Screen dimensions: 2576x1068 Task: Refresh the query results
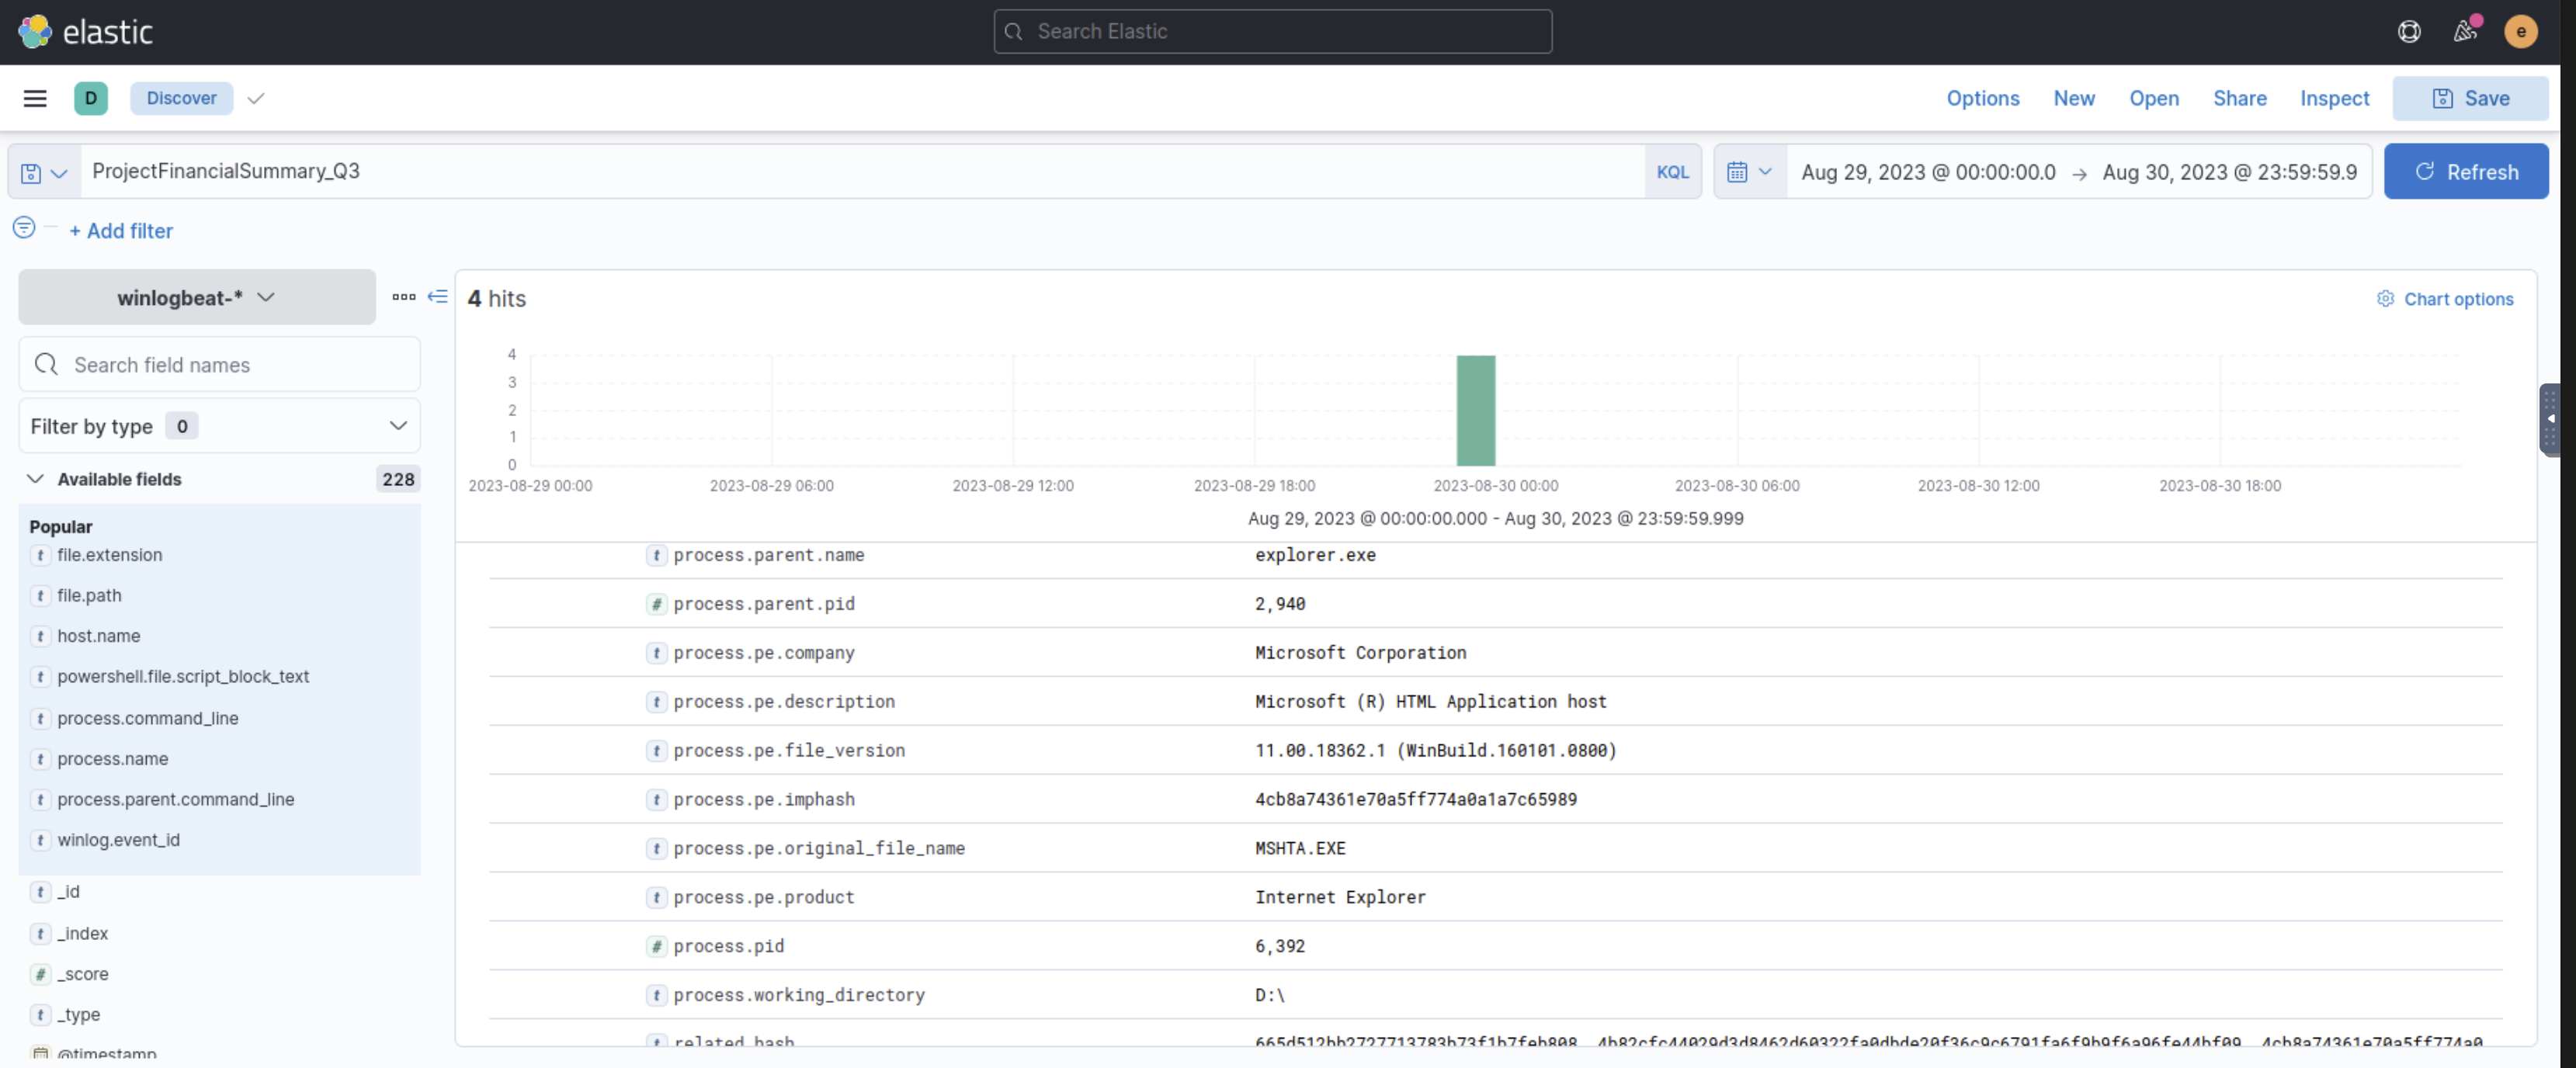[2465, 172]
